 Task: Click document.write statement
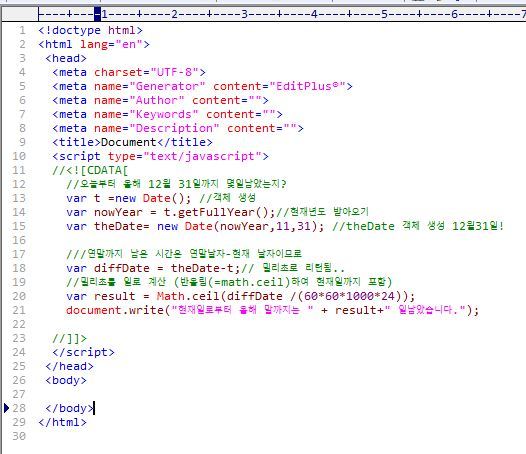pos(272,310)
